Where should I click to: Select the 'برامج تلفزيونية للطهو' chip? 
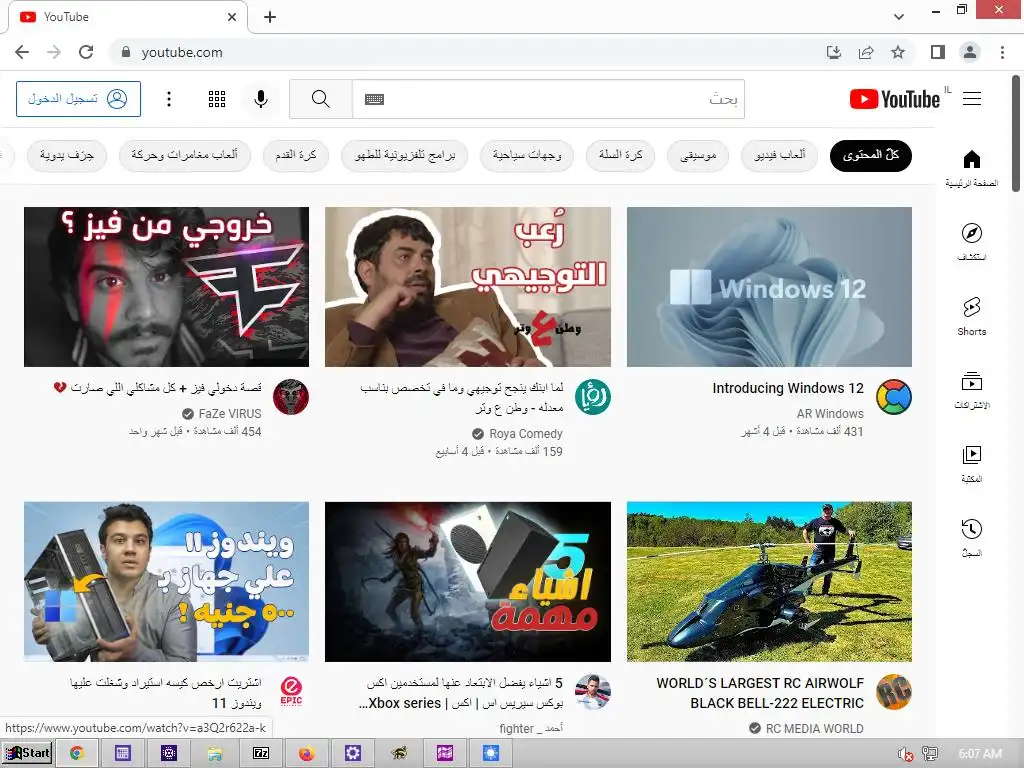(x=404, y=155)
